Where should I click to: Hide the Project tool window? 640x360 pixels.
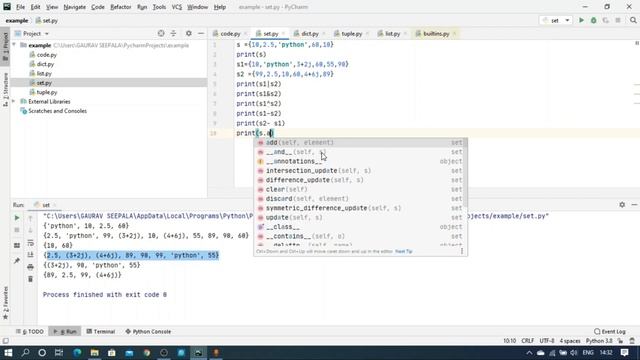tap(201, 33)
